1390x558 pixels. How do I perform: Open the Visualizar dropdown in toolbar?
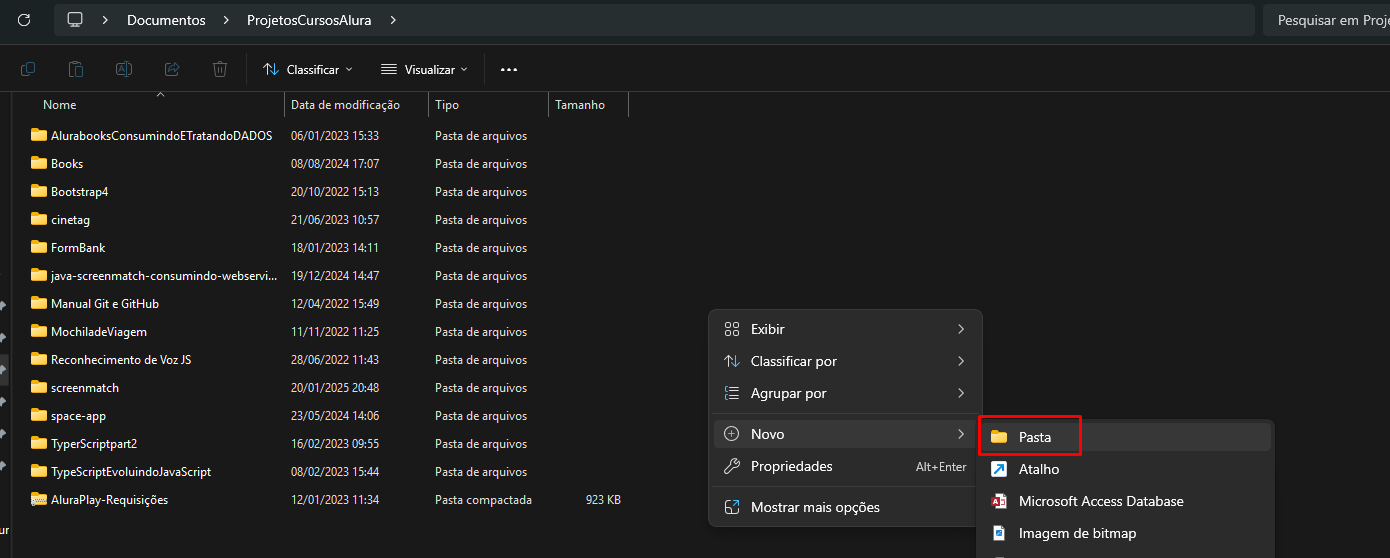pos(425,69)
